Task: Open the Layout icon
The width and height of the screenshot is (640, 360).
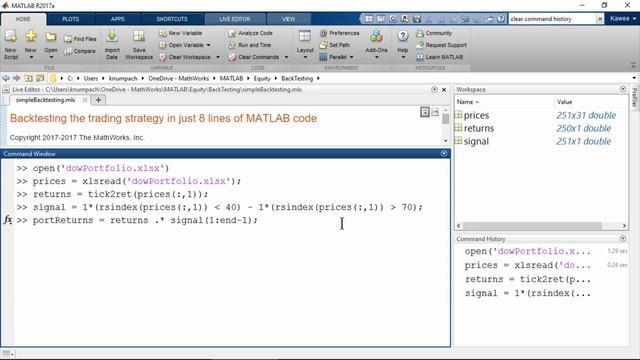Action: click(304, 37)
